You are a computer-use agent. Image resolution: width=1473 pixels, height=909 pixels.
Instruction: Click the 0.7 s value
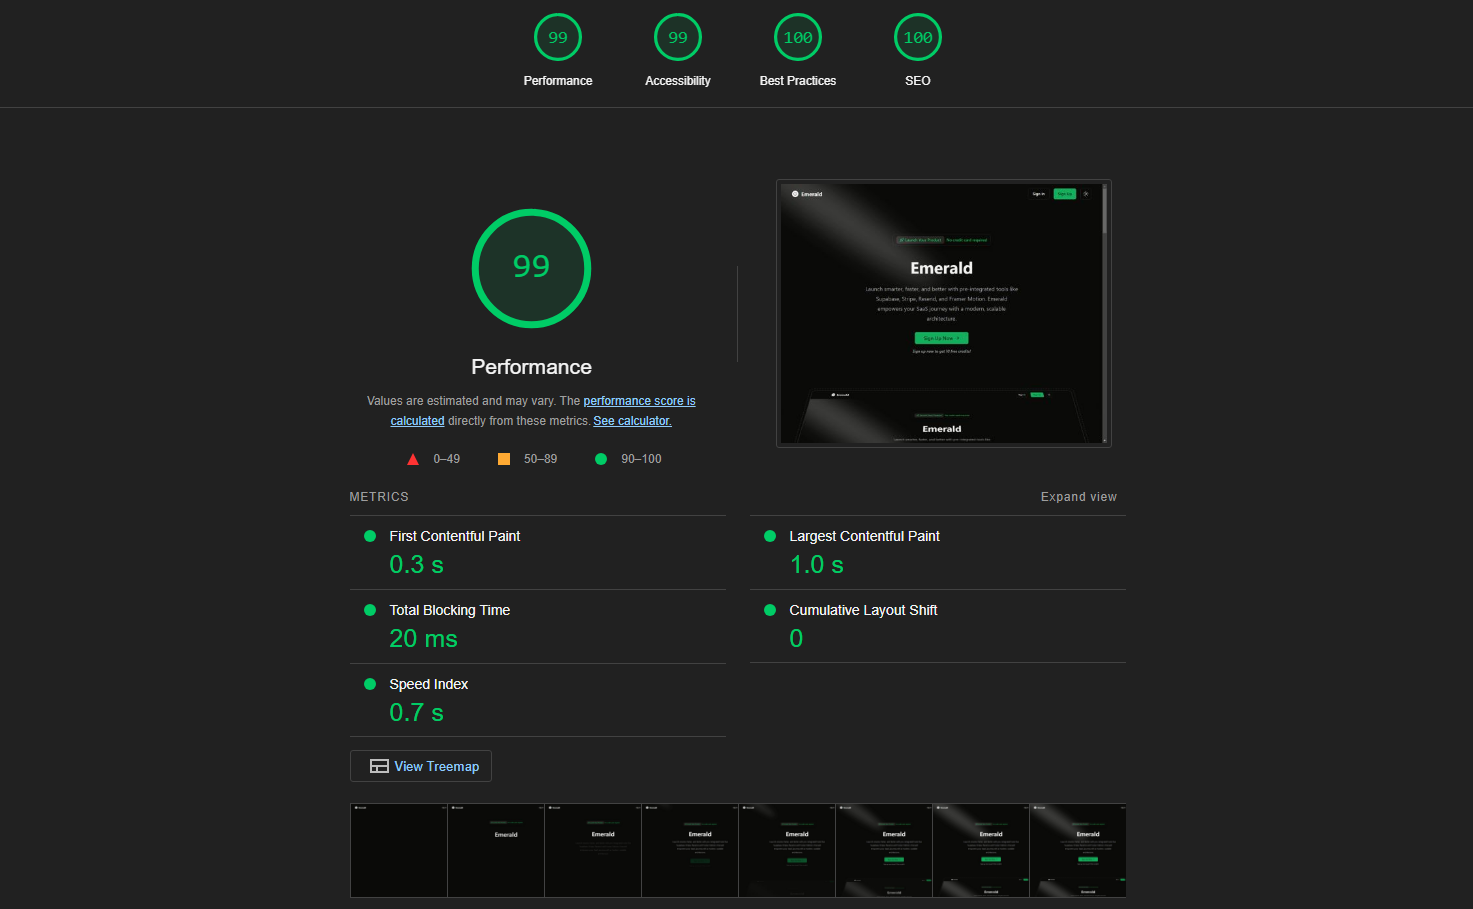click(x=416, y=713)
